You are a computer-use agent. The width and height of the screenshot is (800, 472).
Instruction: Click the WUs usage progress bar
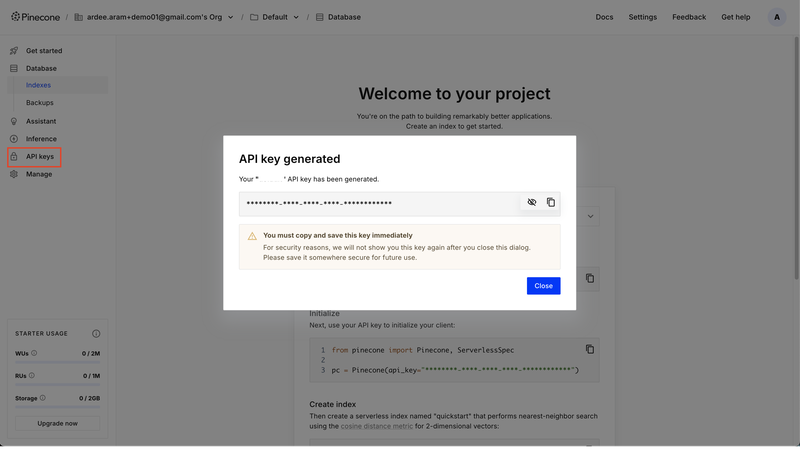(58, 362)
